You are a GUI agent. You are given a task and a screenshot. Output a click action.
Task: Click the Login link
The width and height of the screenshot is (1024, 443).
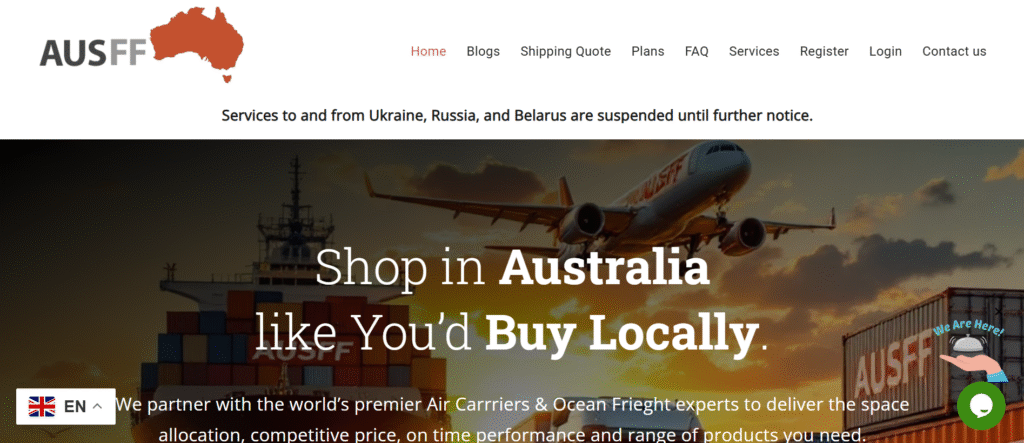pyautogui.click(x=886, y=51)
